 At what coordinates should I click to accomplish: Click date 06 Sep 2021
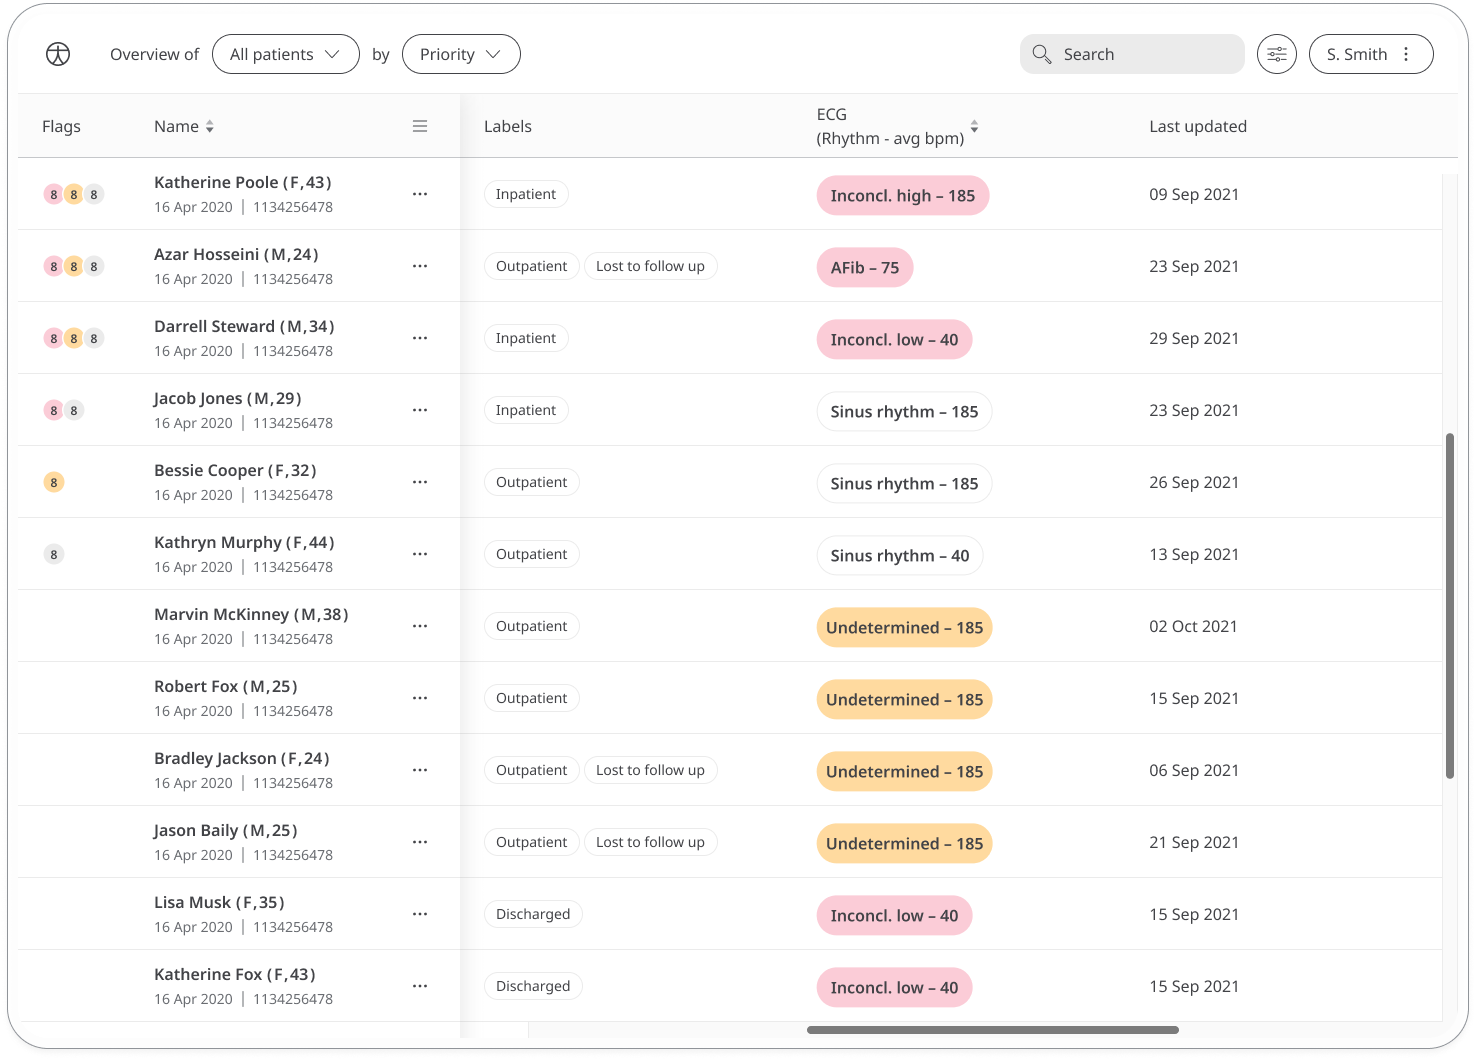(1194, 770)
